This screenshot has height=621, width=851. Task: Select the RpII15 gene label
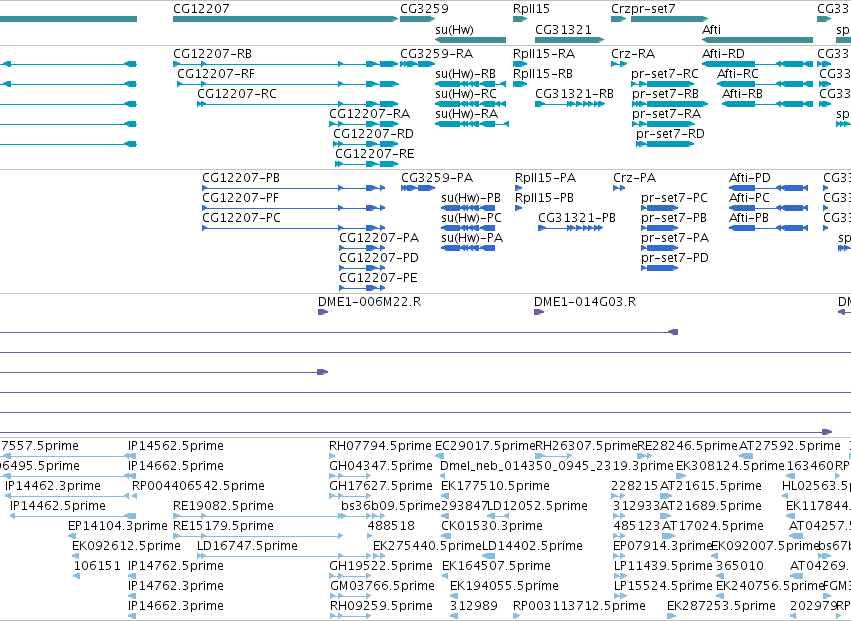pyautogui.click(x=531, y=9)
